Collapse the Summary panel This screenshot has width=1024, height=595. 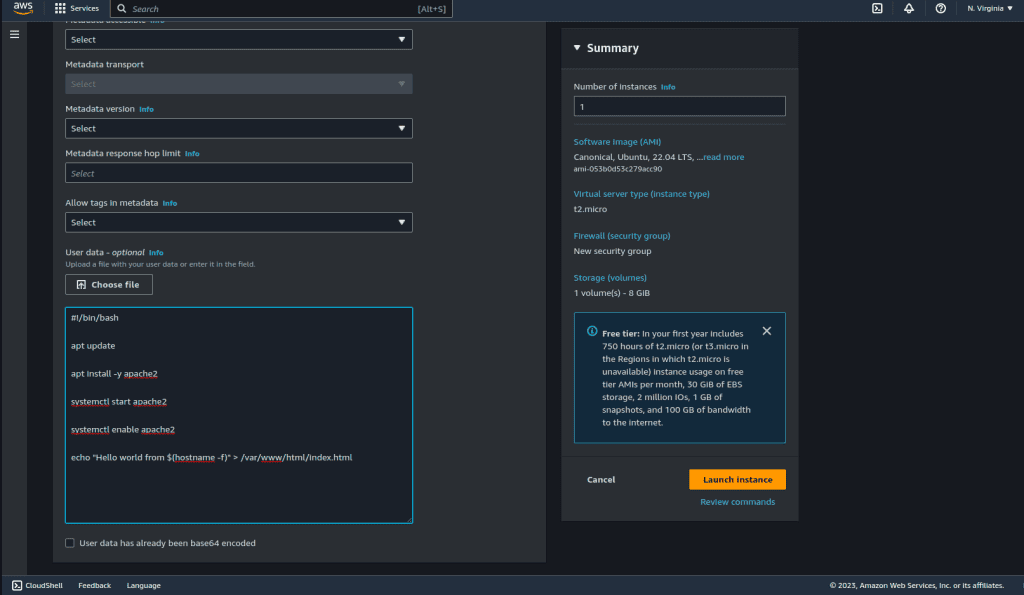[577, 48]
